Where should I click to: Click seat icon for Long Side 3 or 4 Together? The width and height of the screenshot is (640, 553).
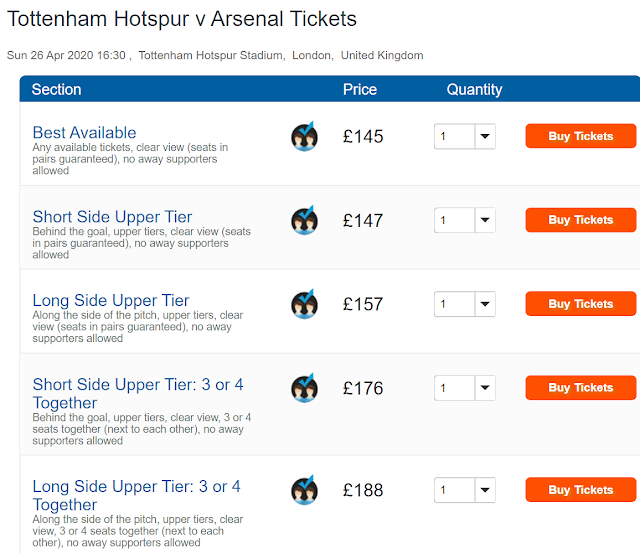point(304,490)
